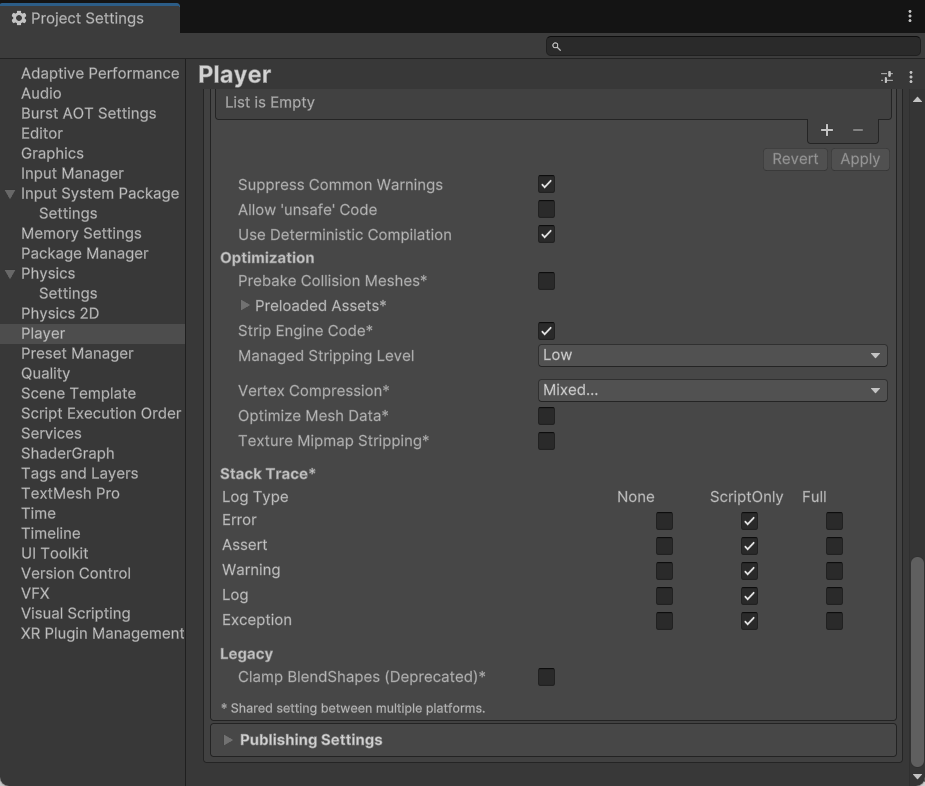Click the scrollbar down arrow
The height and width of the screenshot is (786, 925).
point(917,777)
